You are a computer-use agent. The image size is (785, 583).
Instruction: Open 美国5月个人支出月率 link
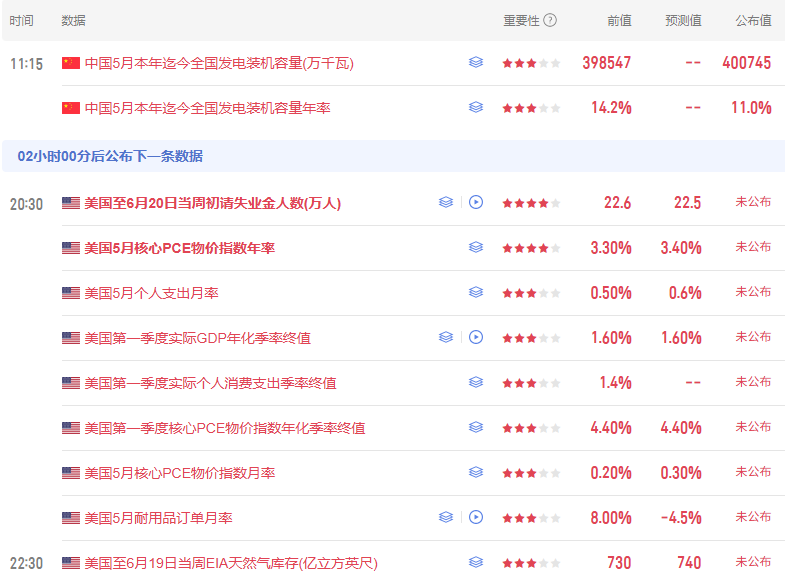pos(152,293)
